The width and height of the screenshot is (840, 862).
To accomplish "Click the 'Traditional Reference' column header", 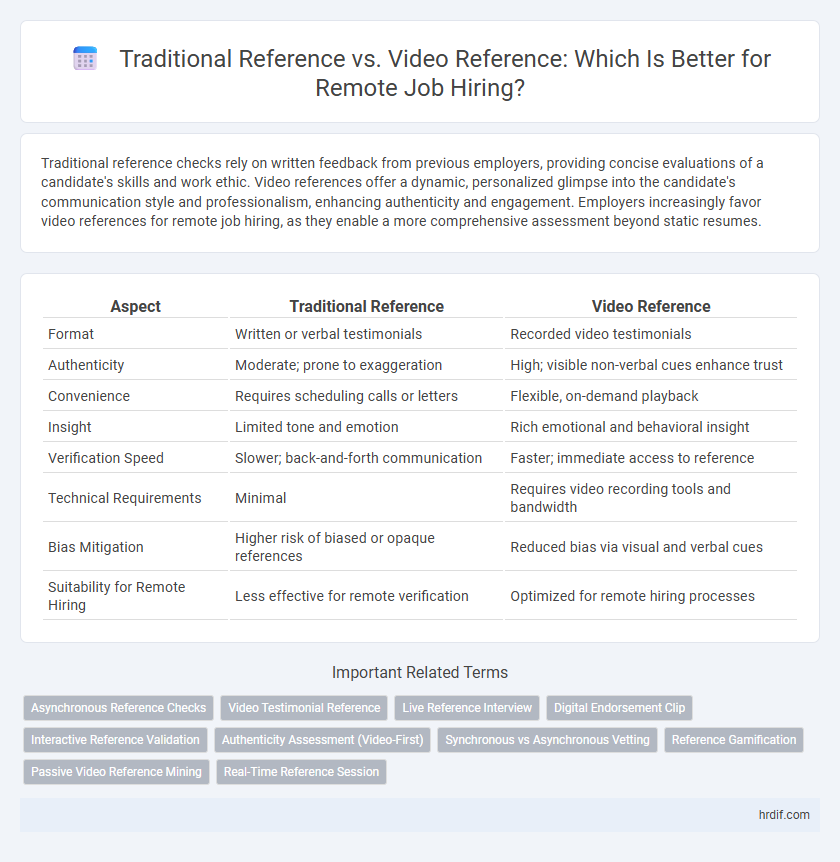I will pyautogui.click(x=367, y=306).
